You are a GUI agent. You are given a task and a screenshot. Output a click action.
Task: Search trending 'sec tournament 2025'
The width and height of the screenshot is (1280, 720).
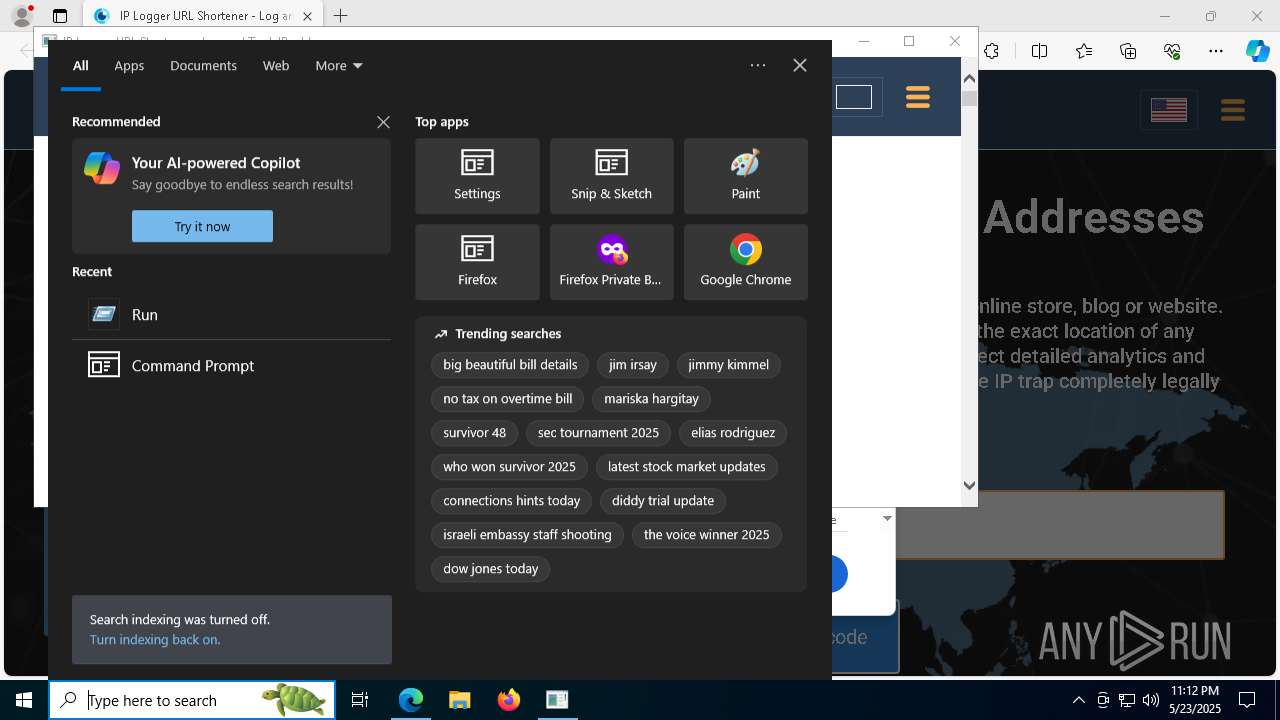tap(598, 433)
